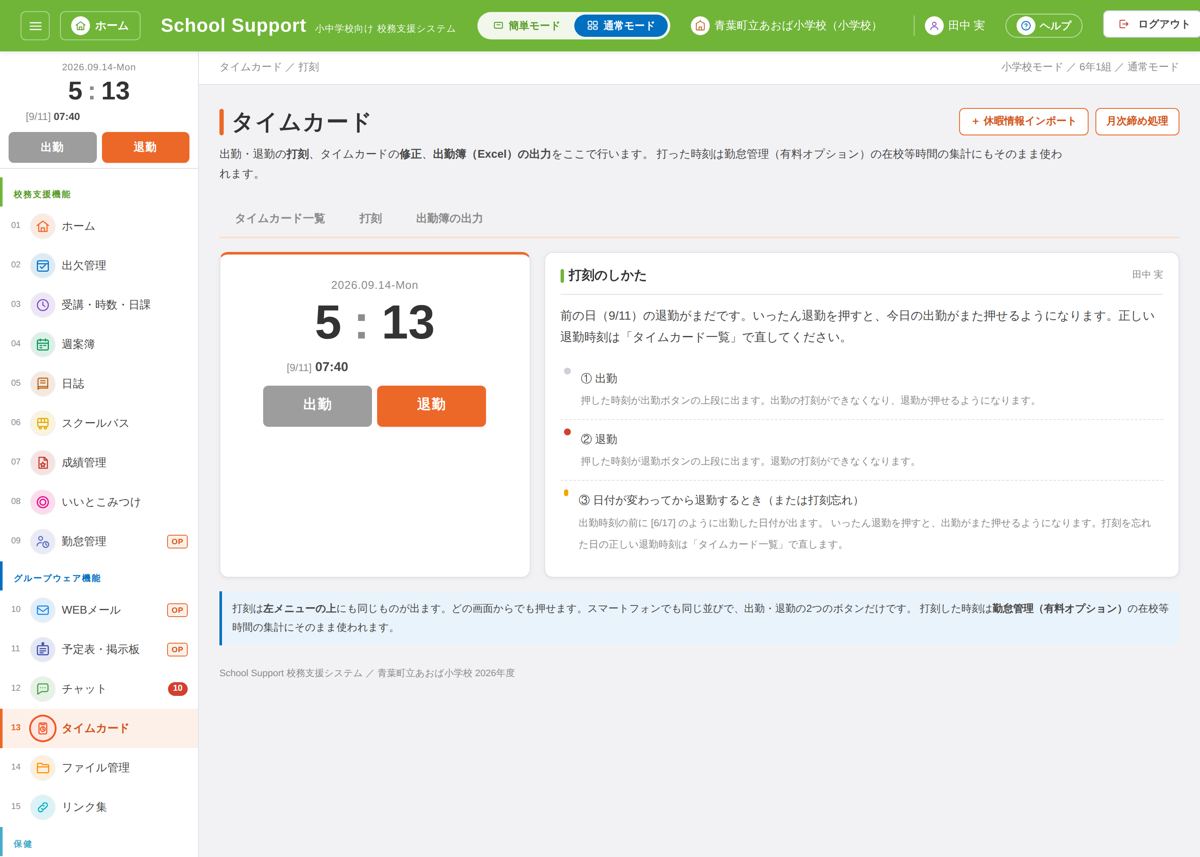Open 日誌 journal icon
Screen dimensions: 1200x857
pos(43,383)
